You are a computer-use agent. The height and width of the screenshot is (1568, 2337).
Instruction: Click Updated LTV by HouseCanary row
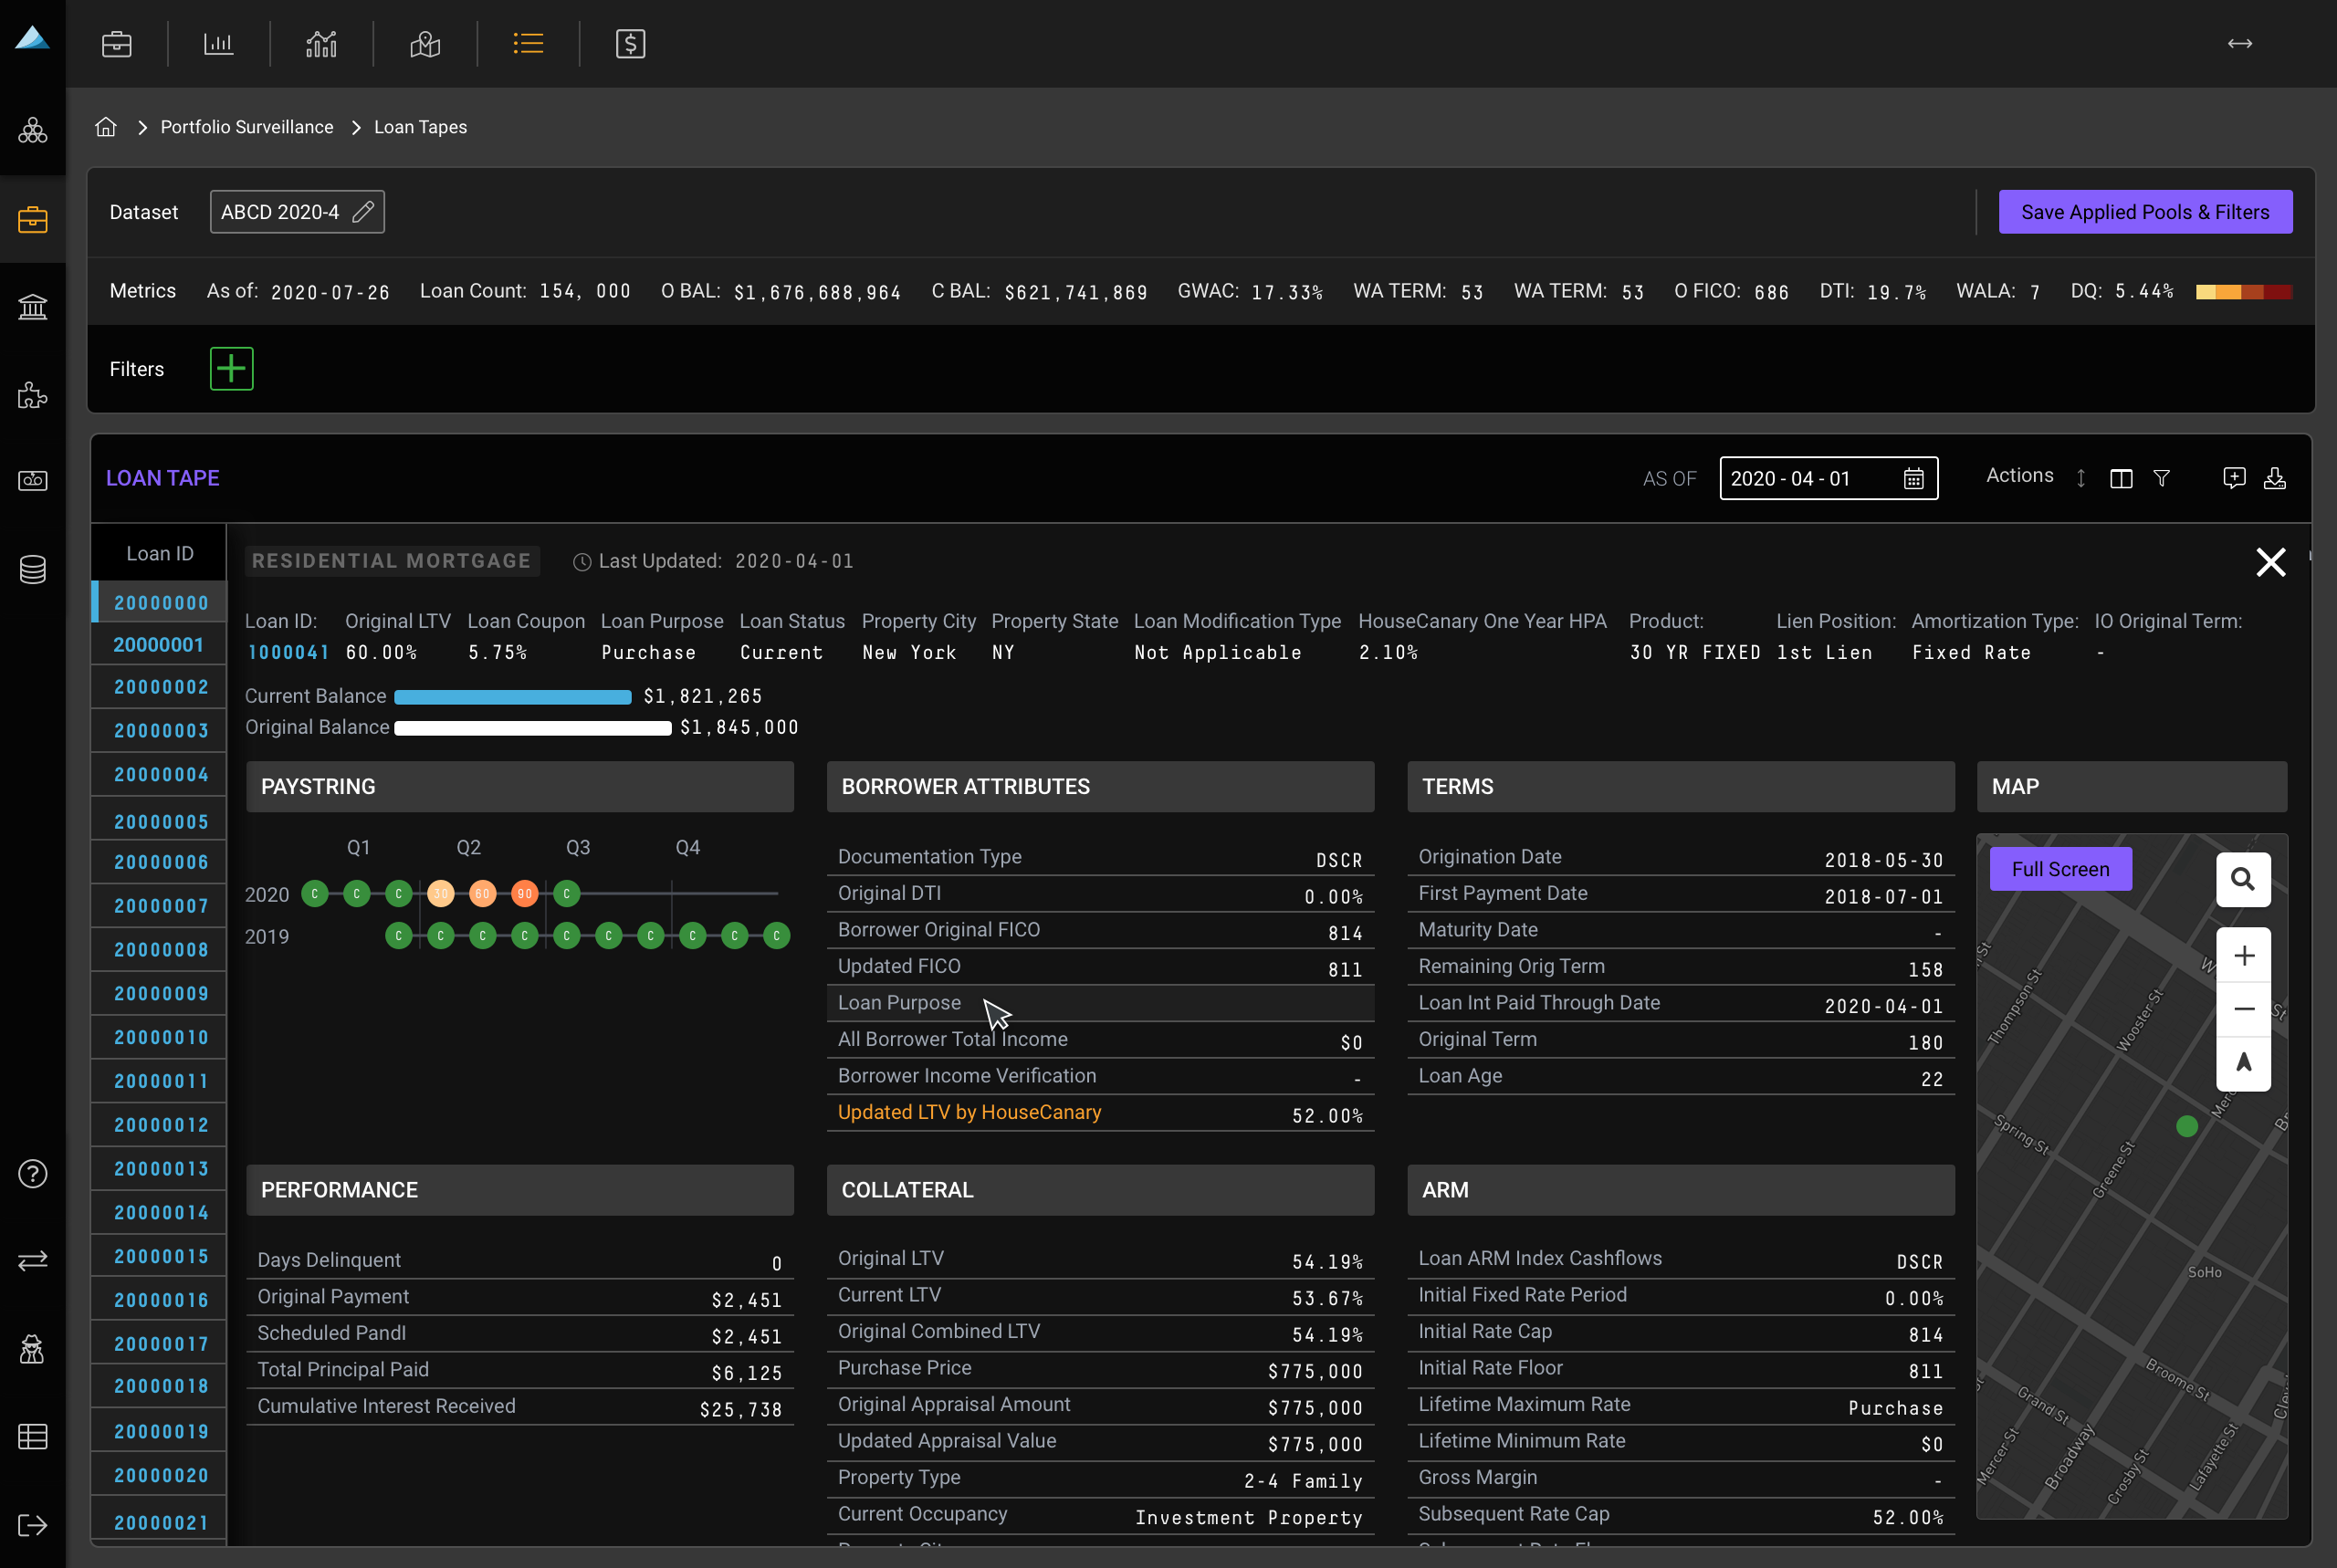click(1100, 1113)
